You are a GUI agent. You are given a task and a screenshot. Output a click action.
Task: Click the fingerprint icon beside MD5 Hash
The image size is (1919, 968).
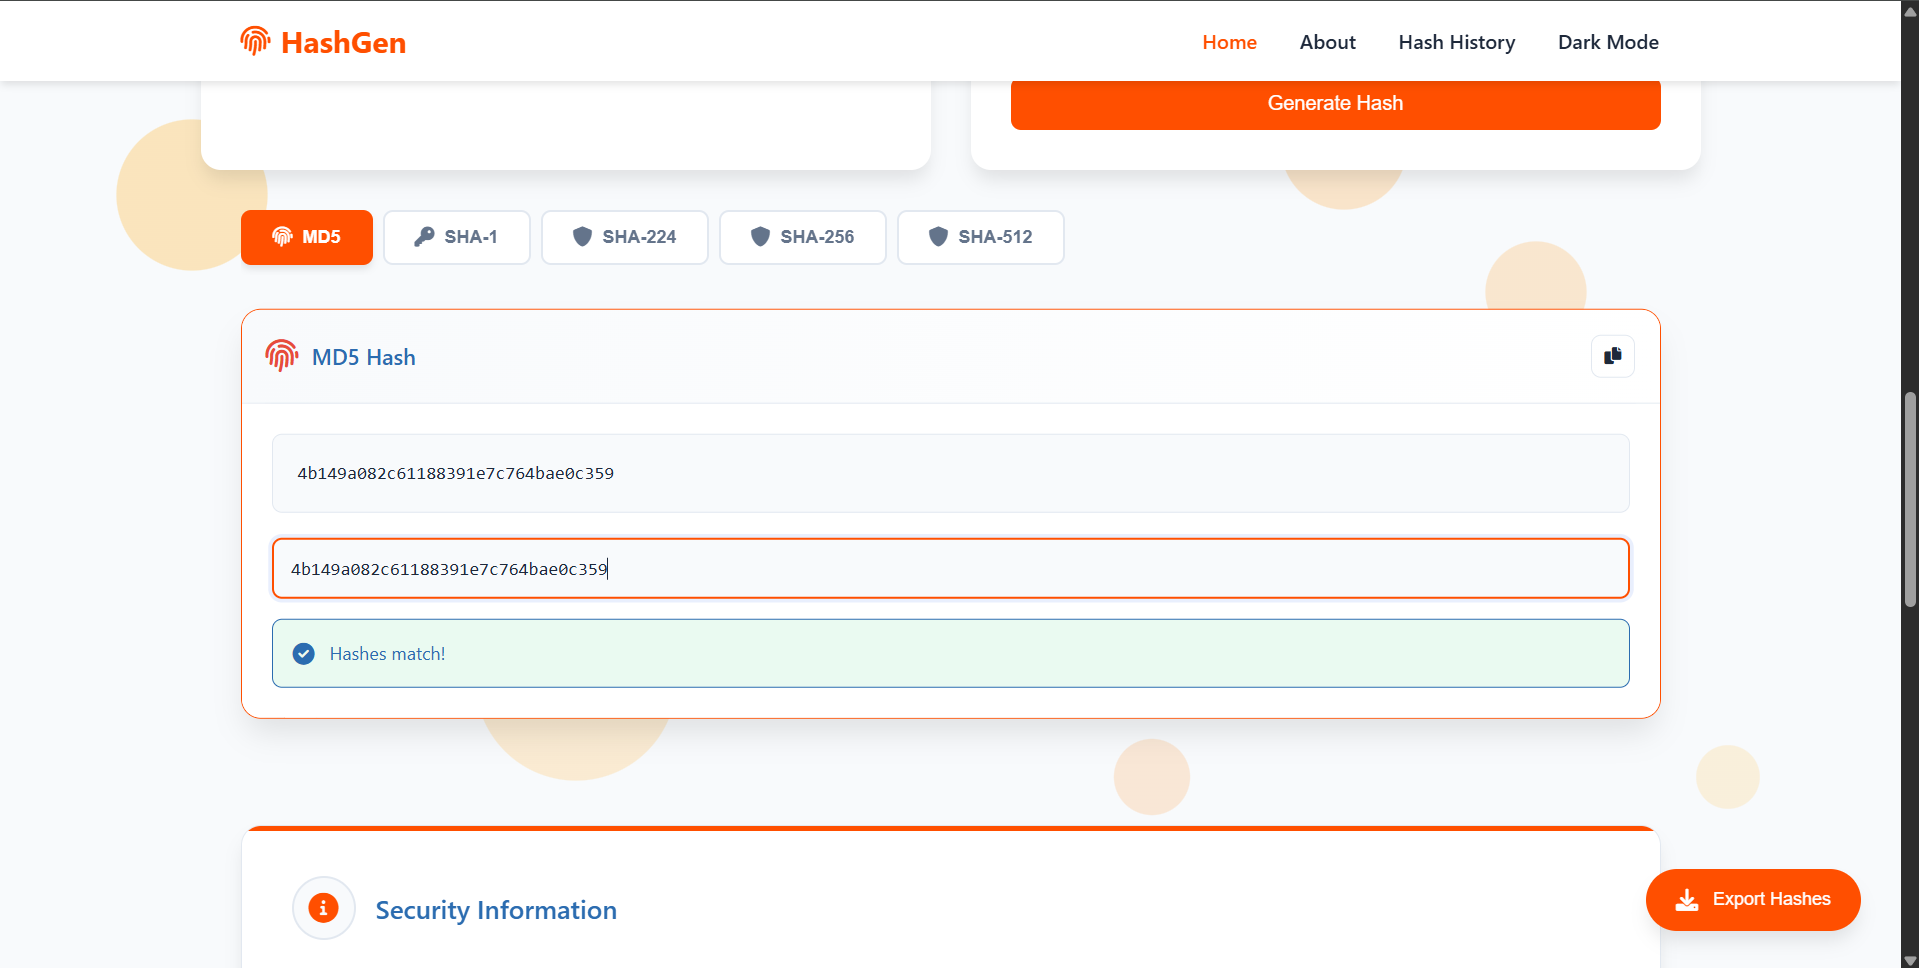click(282, 355)
